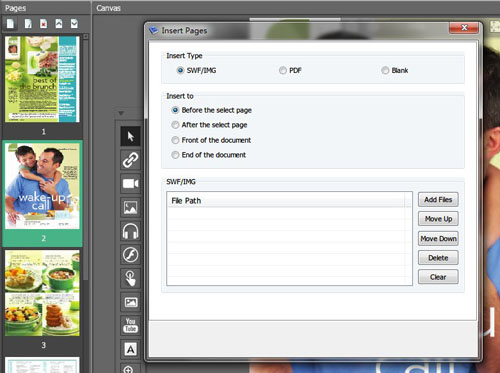Select the add image tool
The height and width of the screenshot is (373, 500).
click(130, 207)
